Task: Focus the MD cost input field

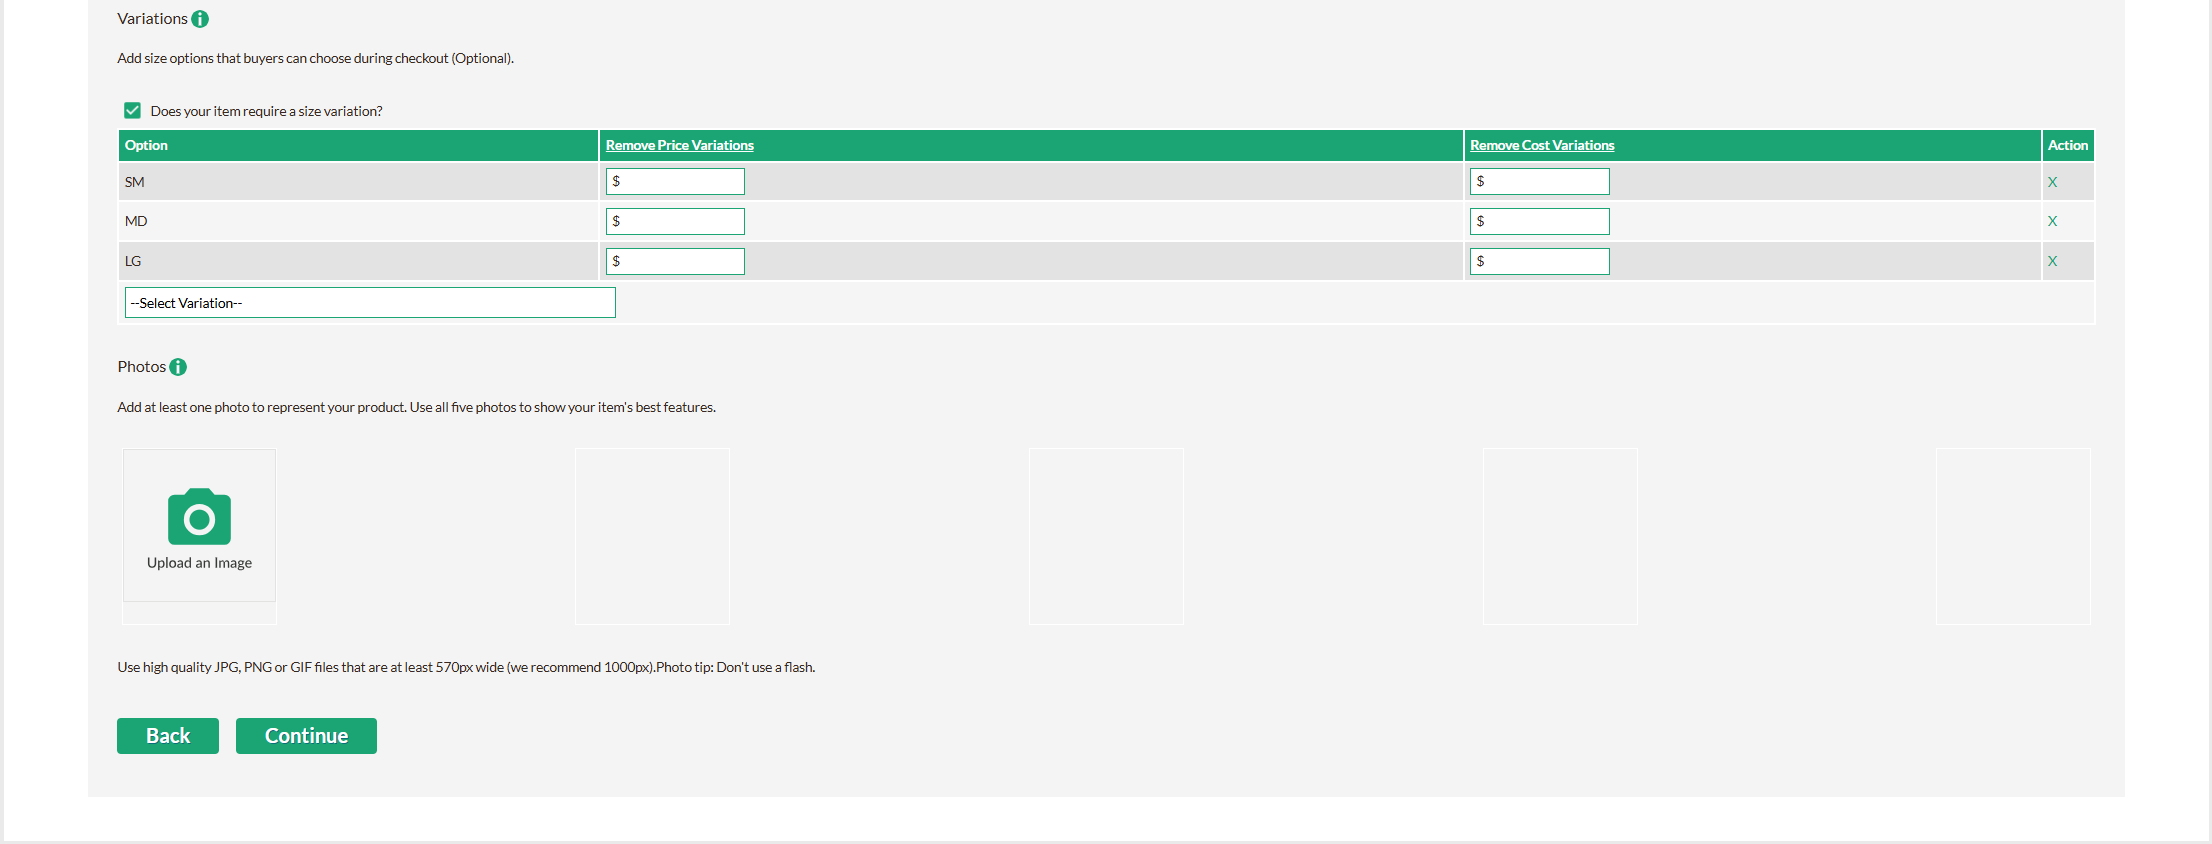Action: click(x=1540, y=221)
